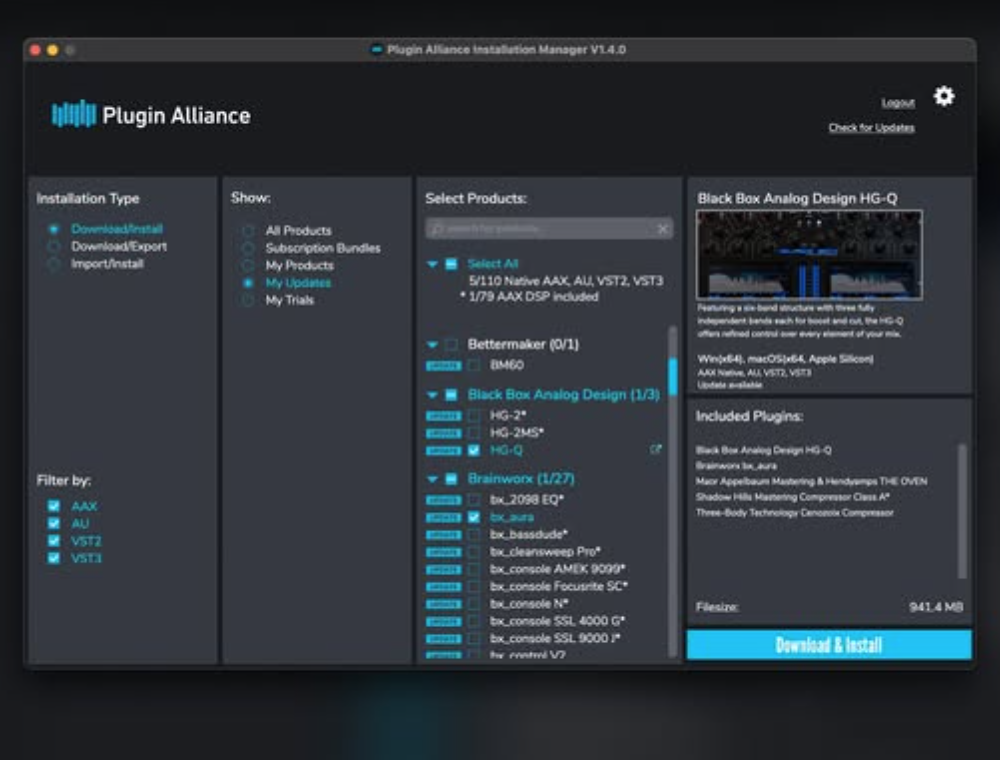The image size is (1000, 760).
Task: Toggle the Brainworx group checkbox
Action: (x=451, y=478)
